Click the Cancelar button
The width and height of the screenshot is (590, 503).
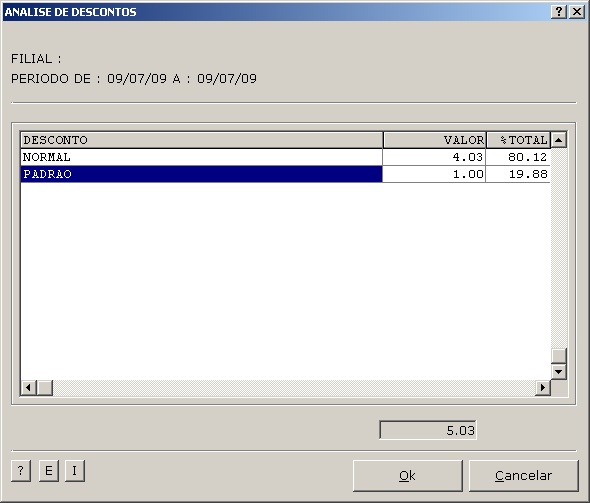(x=523, y=476)
